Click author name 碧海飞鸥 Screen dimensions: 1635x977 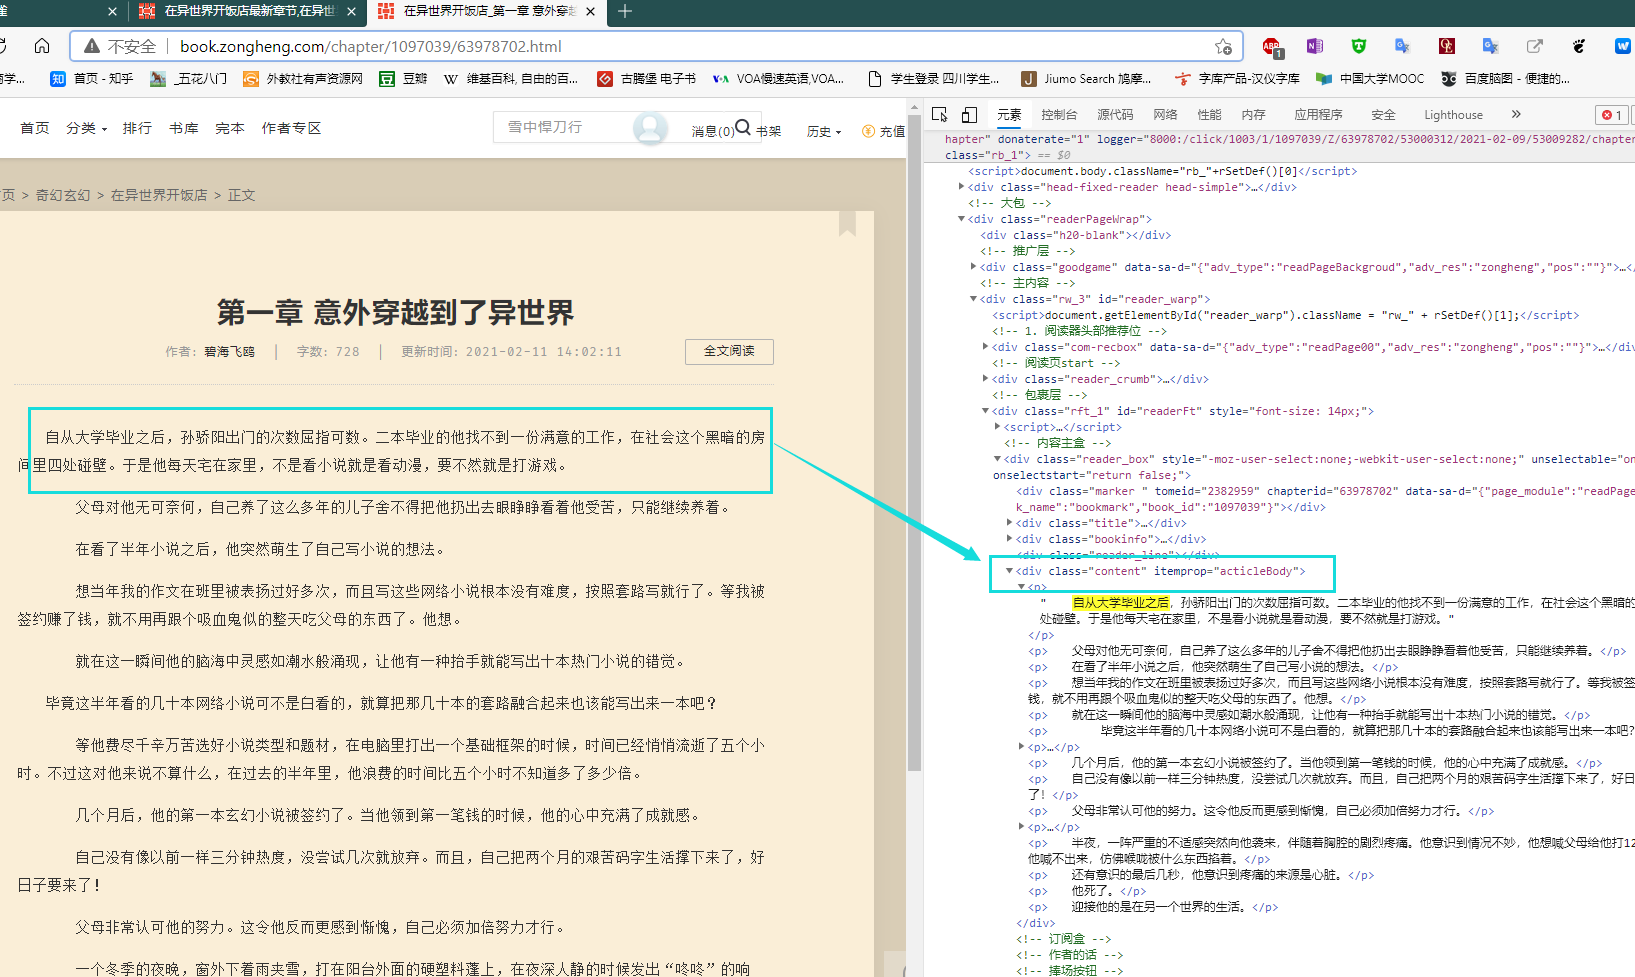pyautogui.click(x=229, y=352)
